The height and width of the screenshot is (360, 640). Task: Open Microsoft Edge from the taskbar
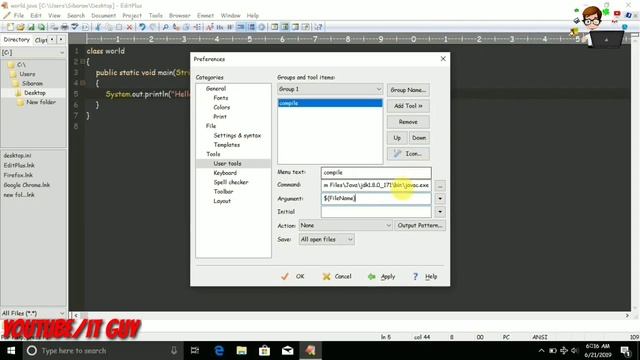point(219,350)
